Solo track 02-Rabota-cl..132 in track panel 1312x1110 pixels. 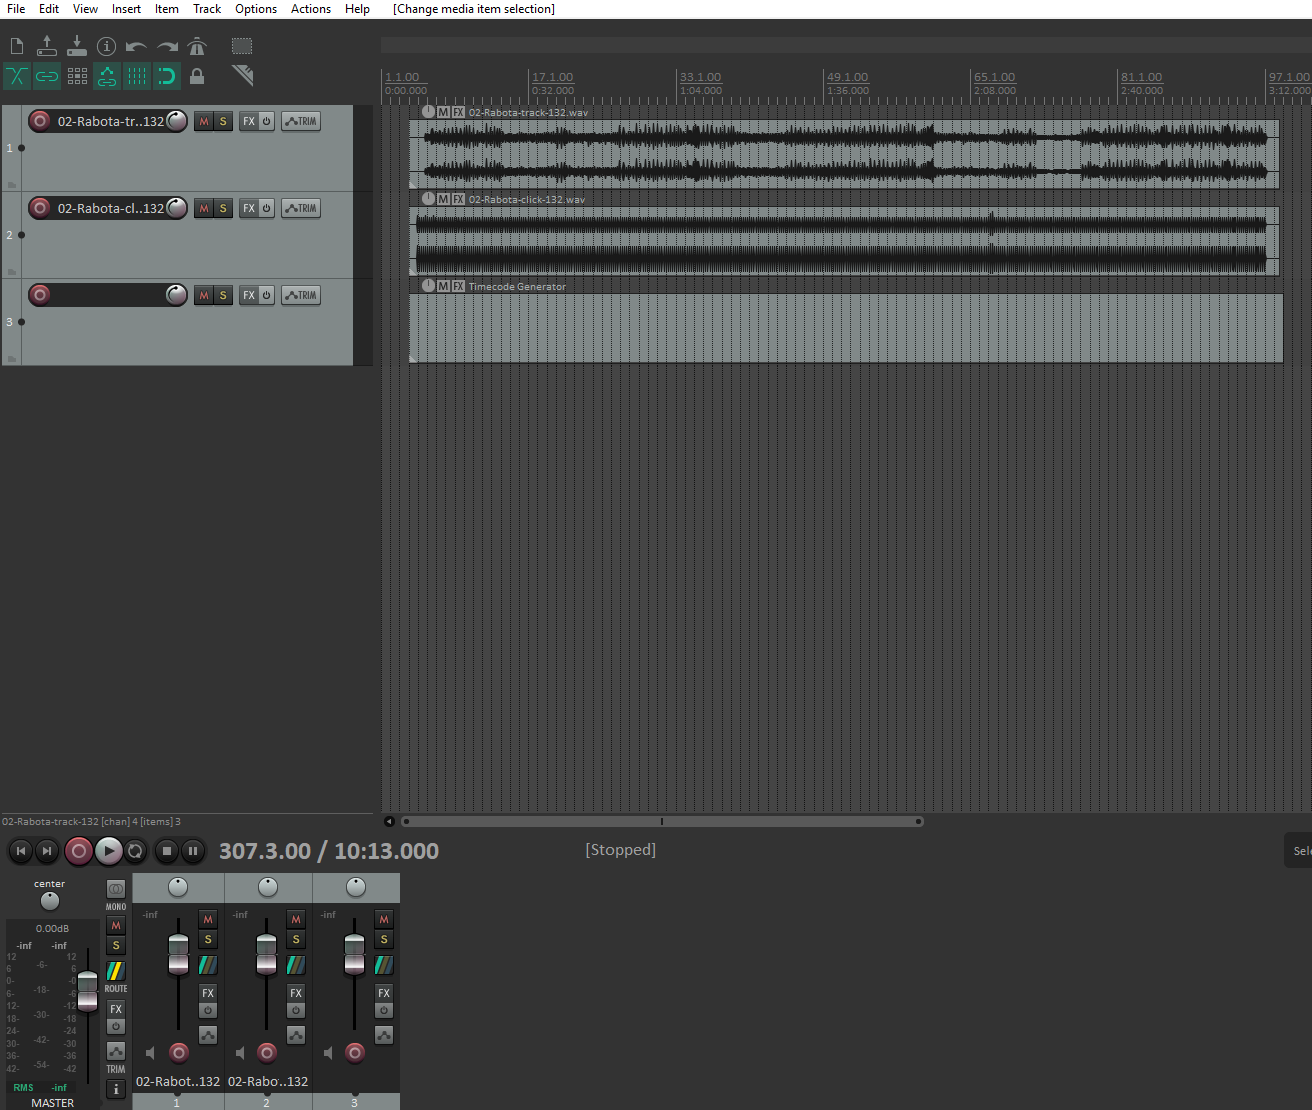(223, 208)
